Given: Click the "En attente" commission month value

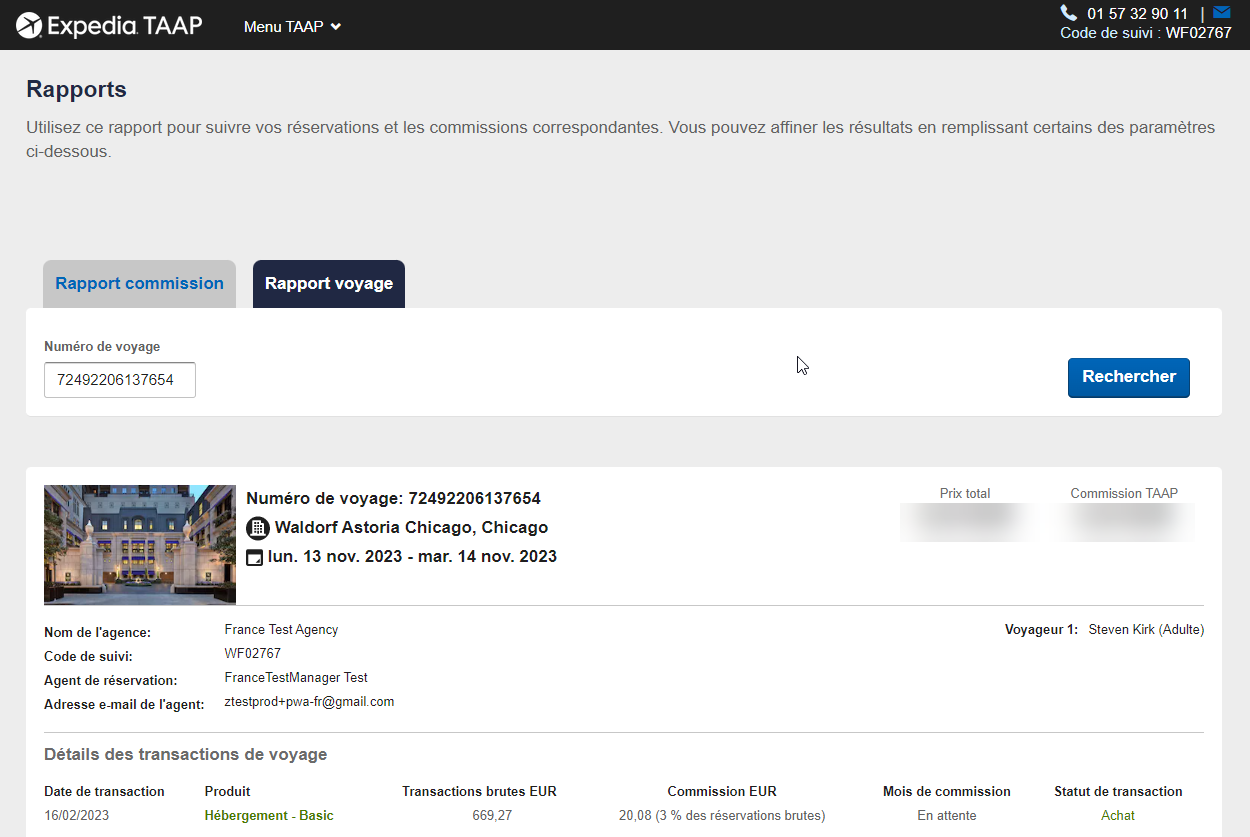Looking at the screenshot, I should [x=947, y=816].
